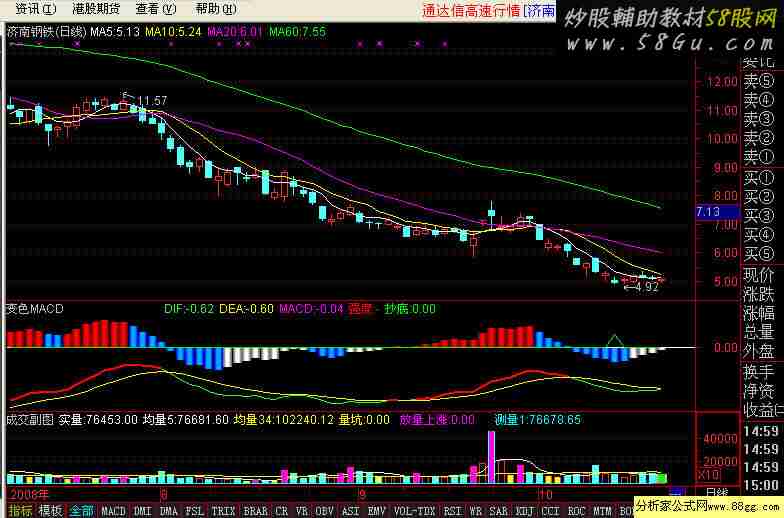Click the 15:00 trade time entry
The width and height of the screenshot is (784, 518).
(761, 486)
